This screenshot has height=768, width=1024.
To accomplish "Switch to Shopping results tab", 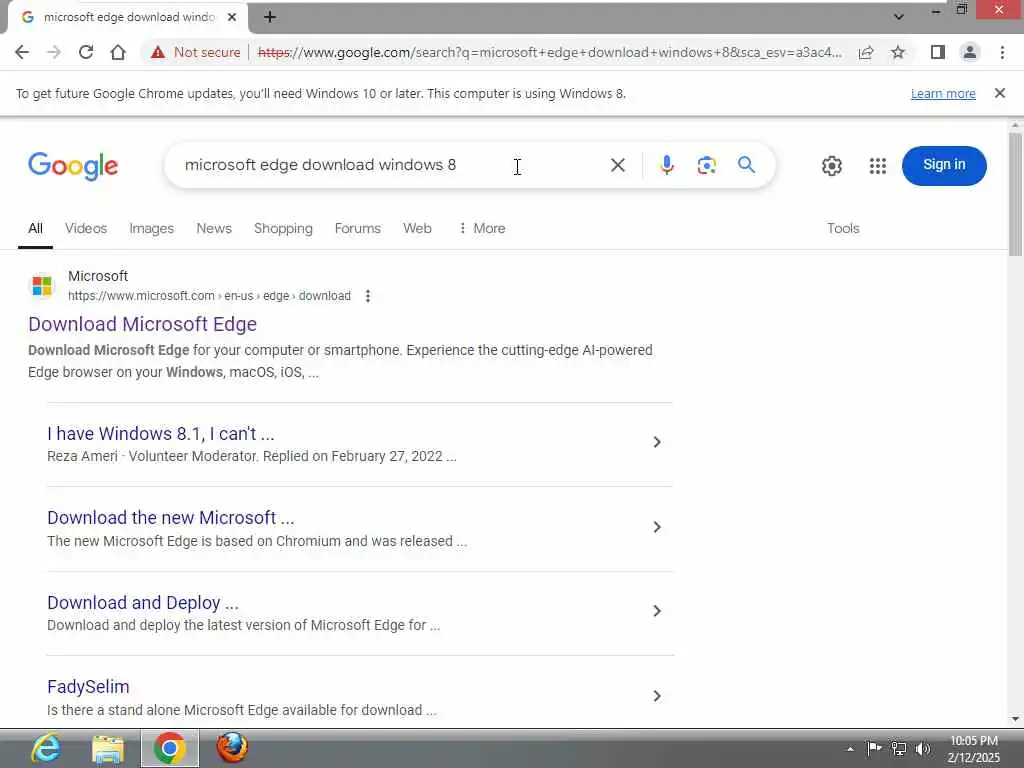I will 283,229.
